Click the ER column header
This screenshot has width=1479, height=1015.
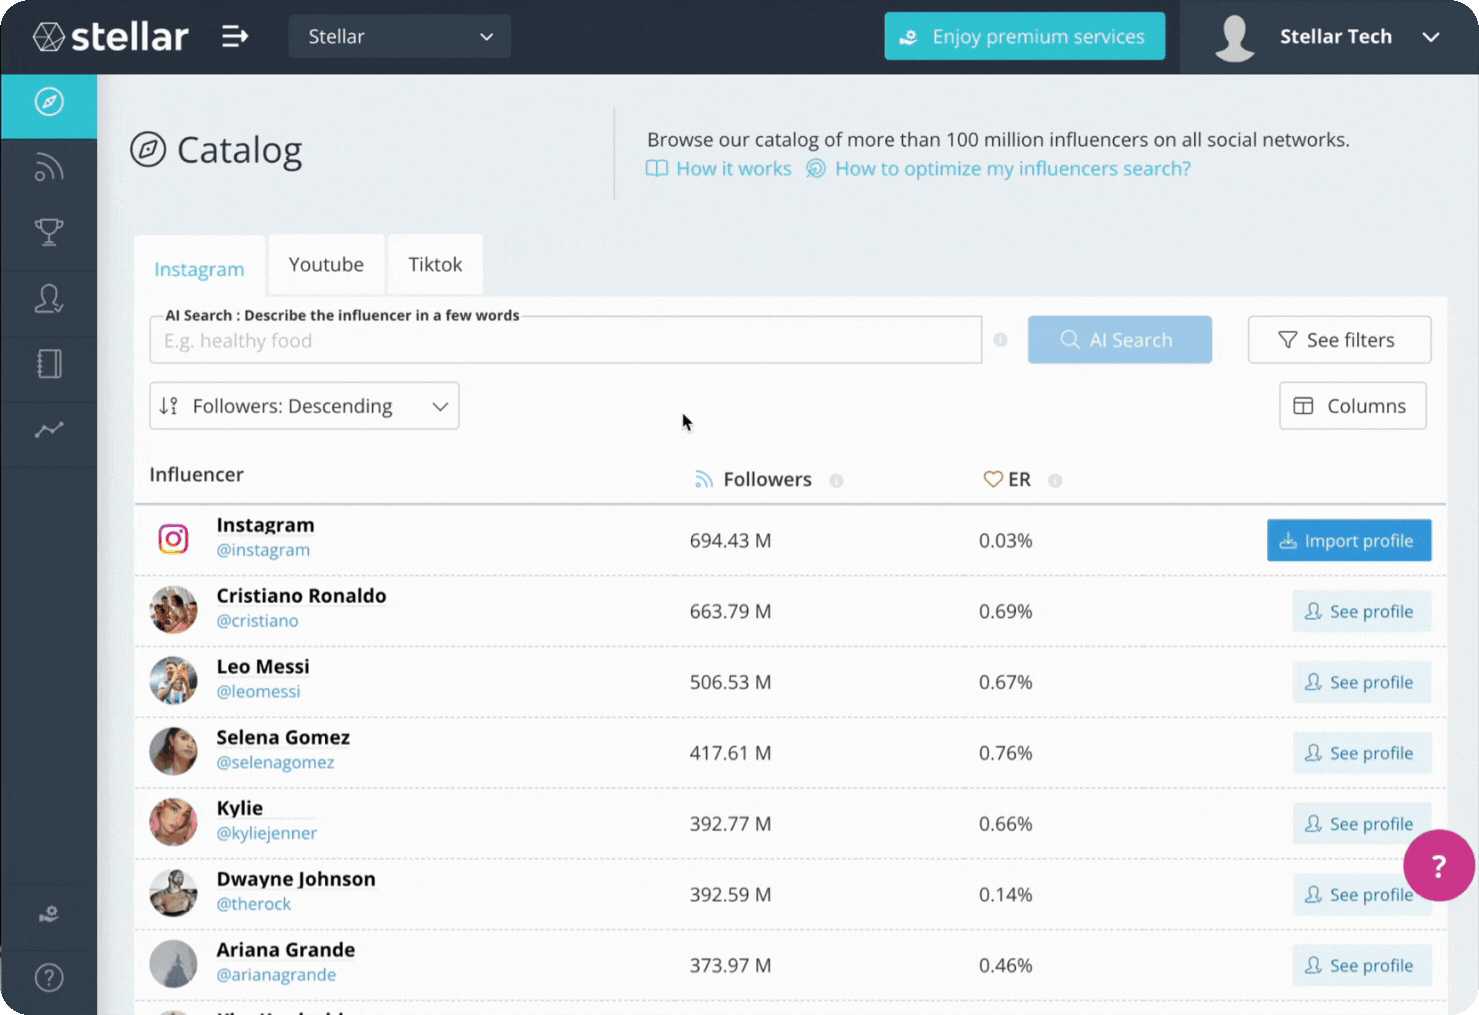point(1007,480)
